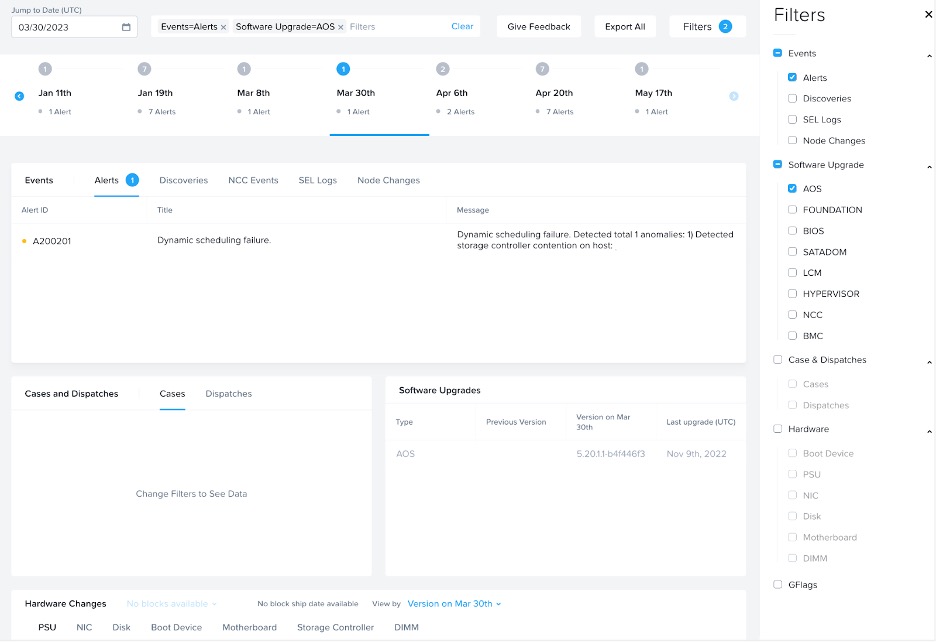The height and width of the screenshot is (642, 936).
Task: Remove the Software Upgrade=AOS filter chip
Action: coord(341,27)
